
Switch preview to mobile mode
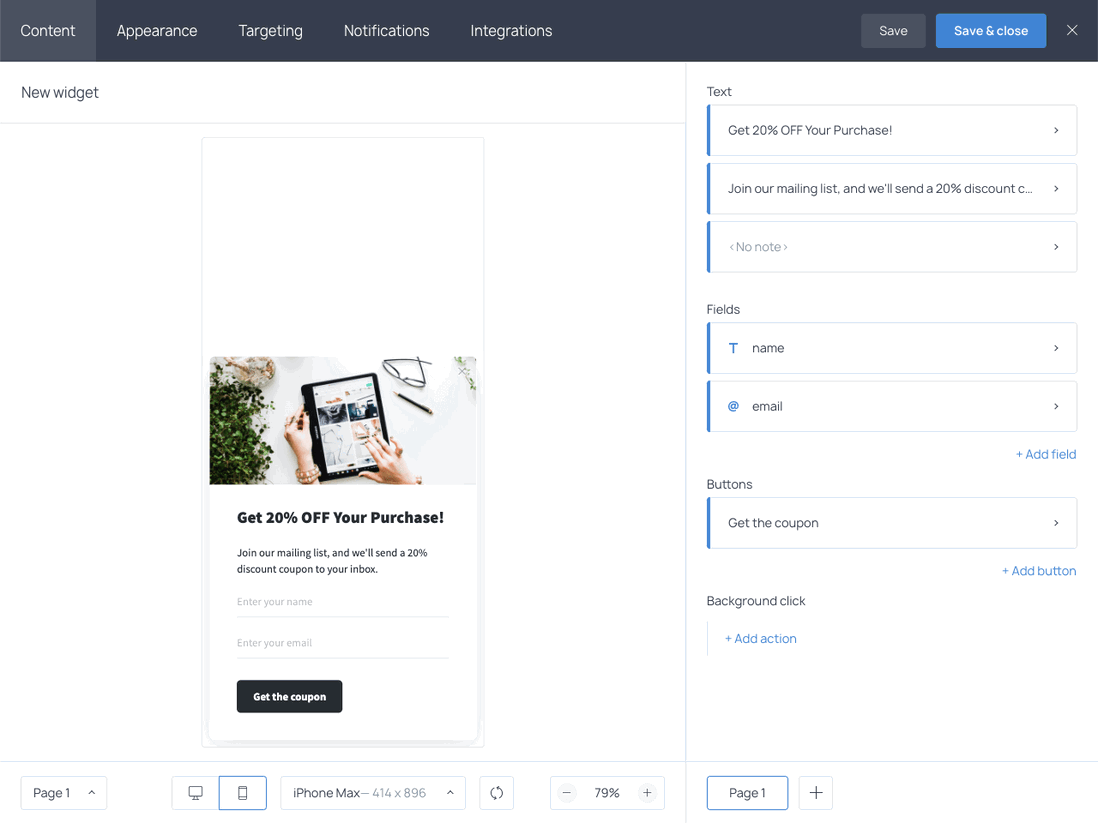pyautogui.click(x=243, y=792)
